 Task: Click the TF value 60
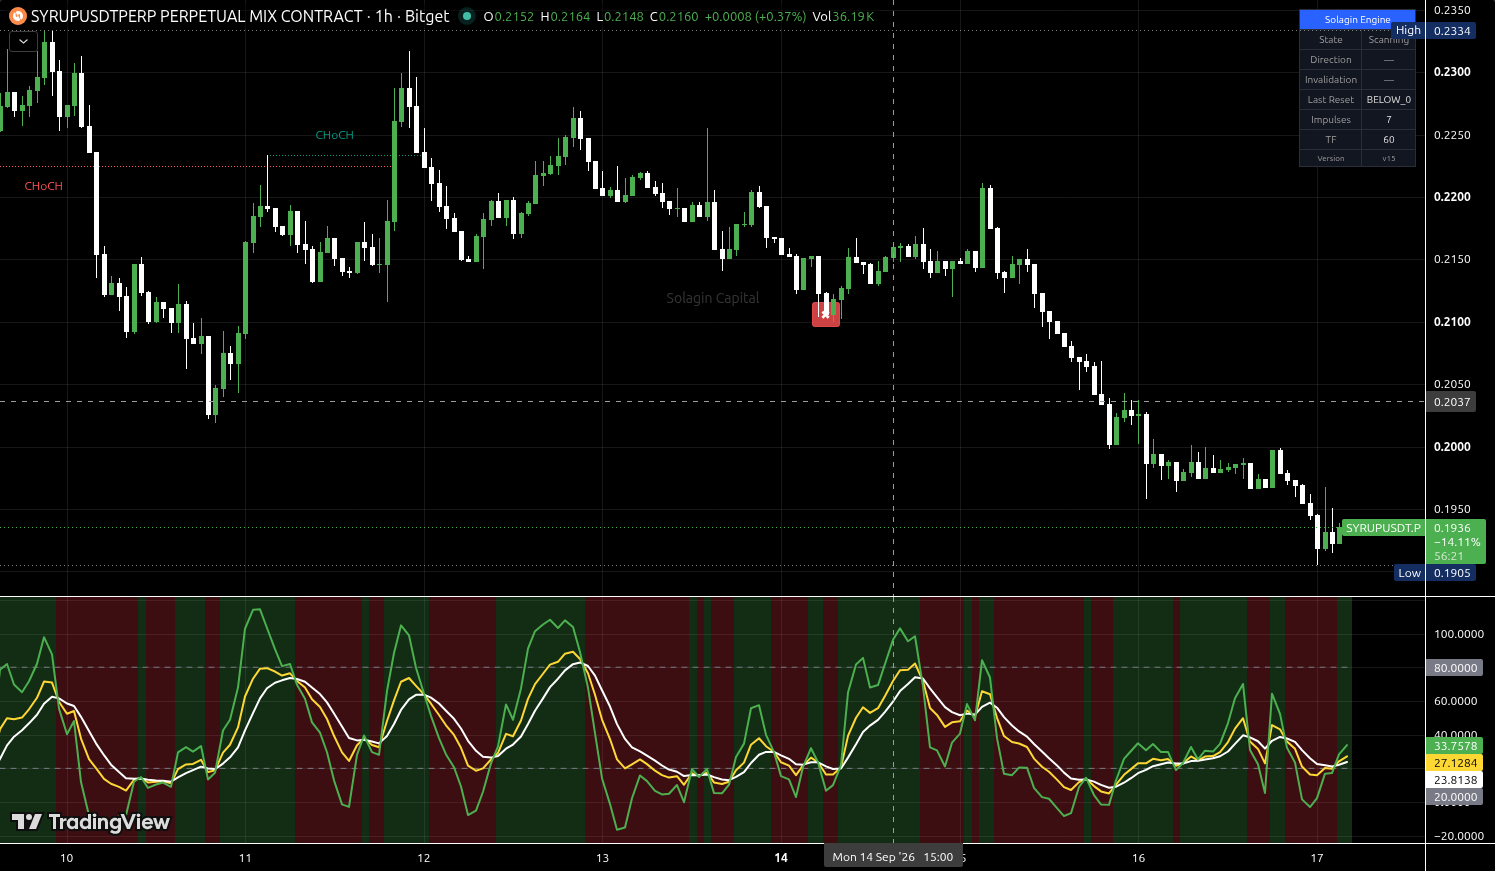click(1389, 140)
